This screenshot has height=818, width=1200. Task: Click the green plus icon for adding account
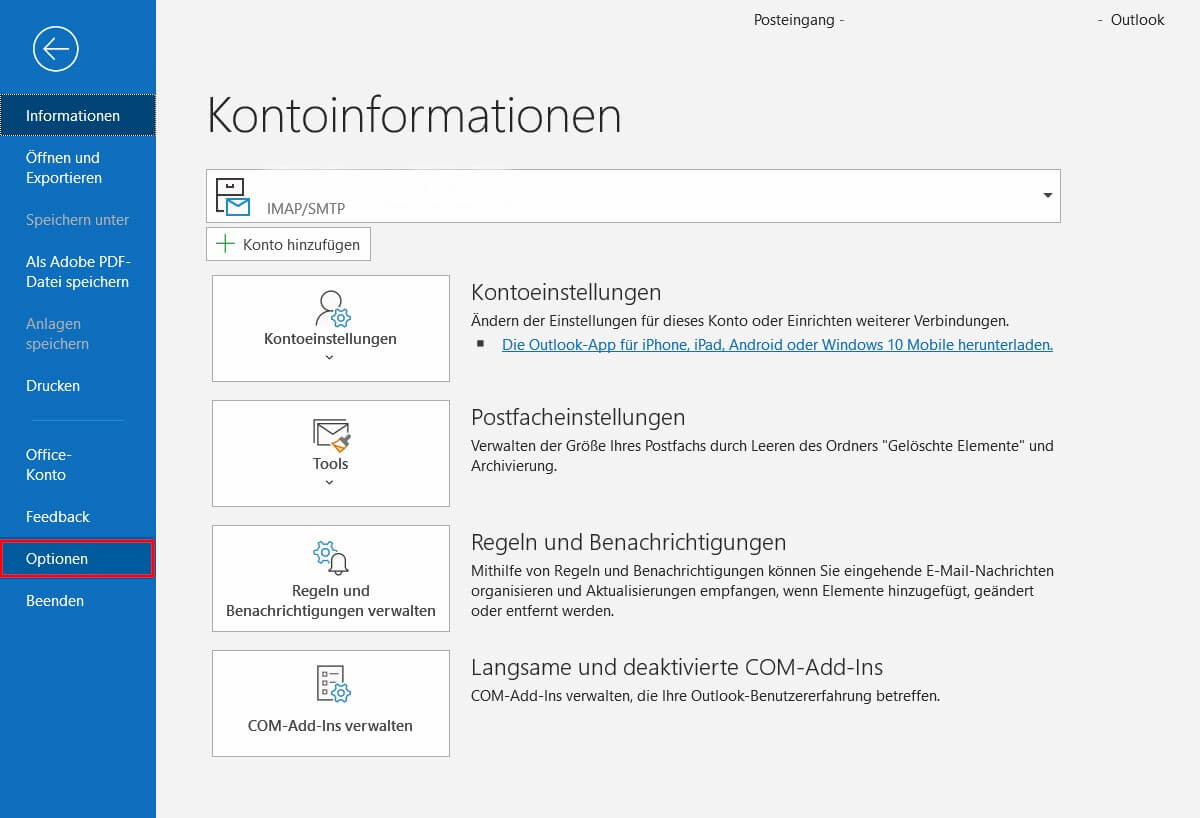coord(226,244)
